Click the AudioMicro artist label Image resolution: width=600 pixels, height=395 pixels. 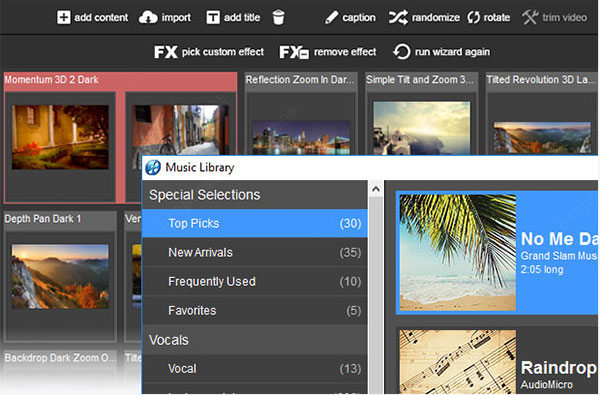[547, 385]
